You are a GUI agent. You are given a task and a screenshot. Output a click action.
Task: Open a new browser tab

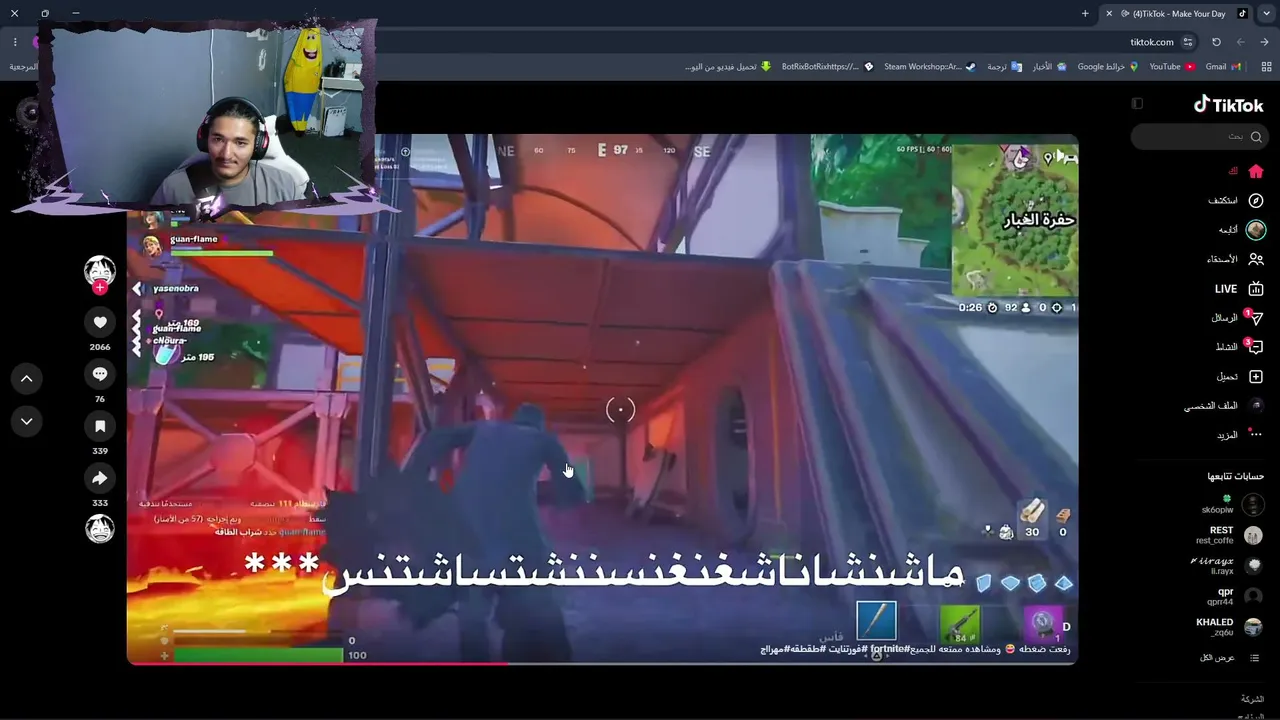[x=1085, y=13]
